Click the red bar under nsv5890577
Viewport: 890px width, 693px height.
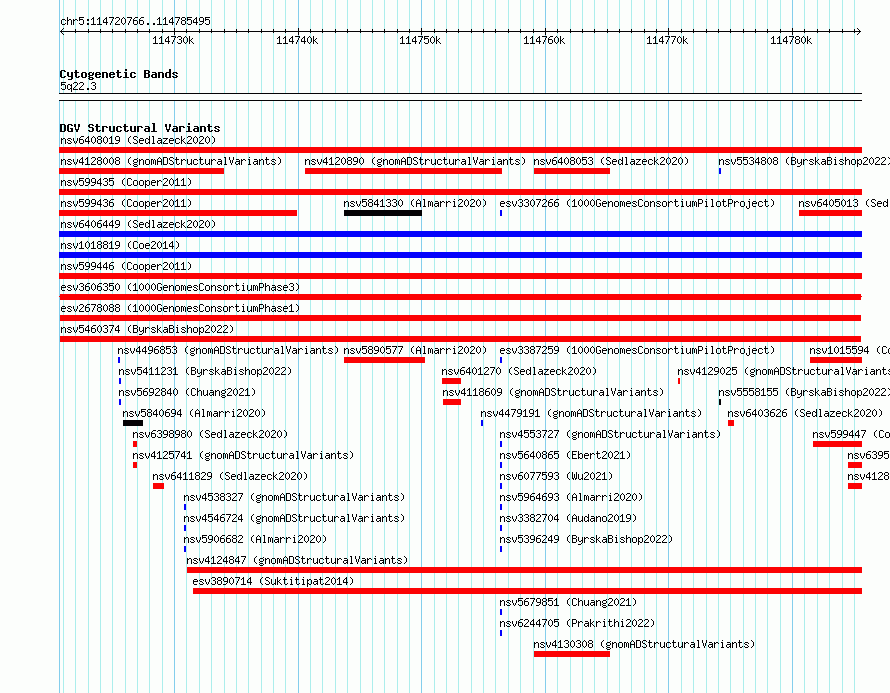click(384, 360)
